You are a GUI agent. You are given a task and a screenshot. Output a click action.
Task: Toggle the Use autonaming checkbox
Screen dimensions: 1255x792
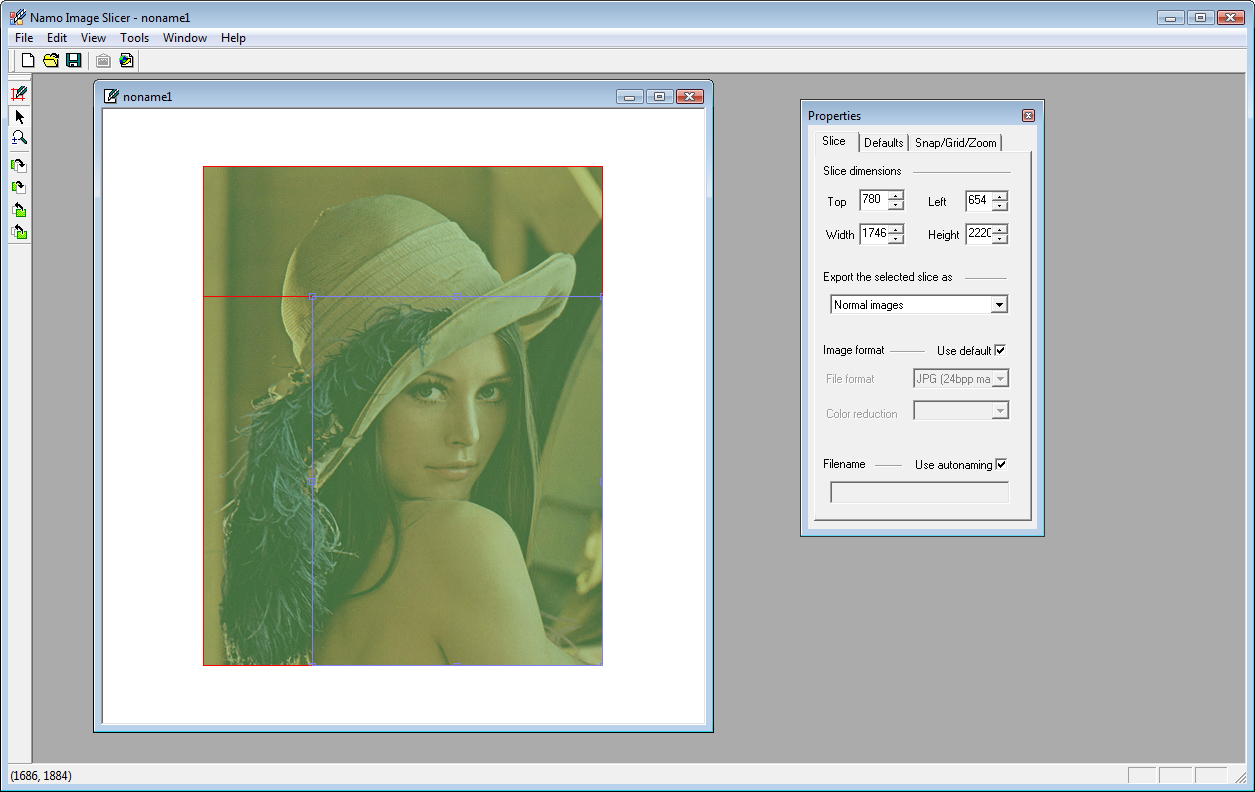[x=1001, y=465]
